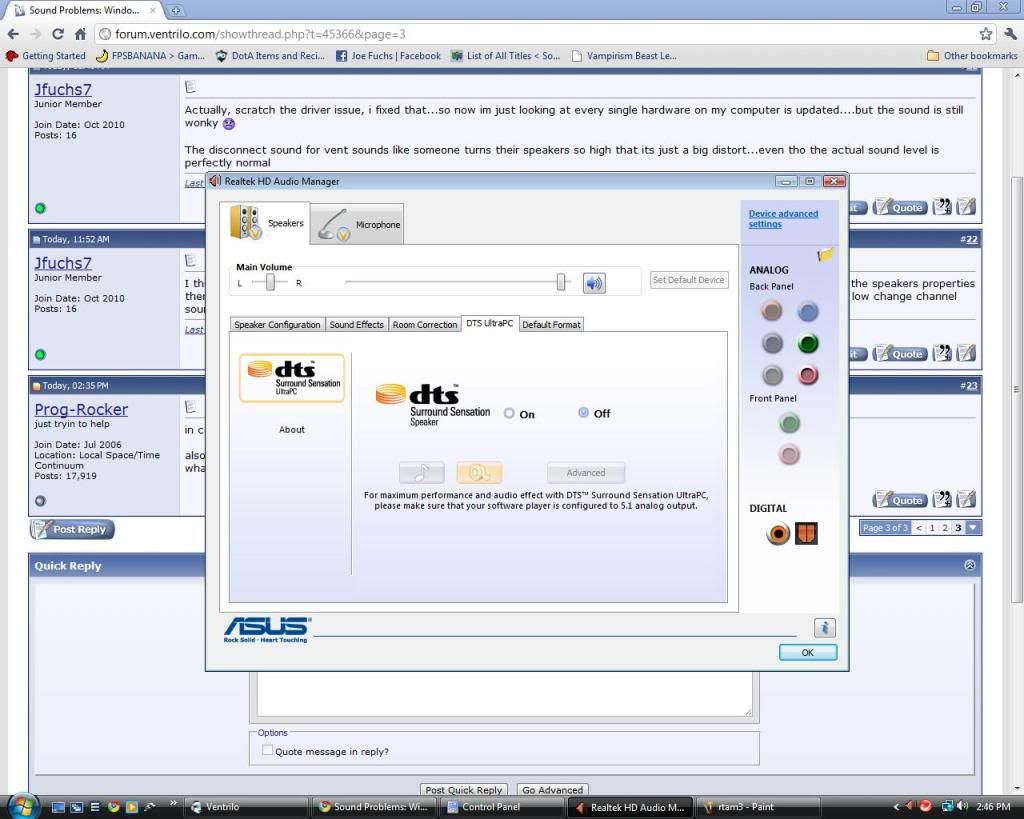Open Control Panel from taskbar
The image size is (1024, 819).
click(x=503, y=807)
